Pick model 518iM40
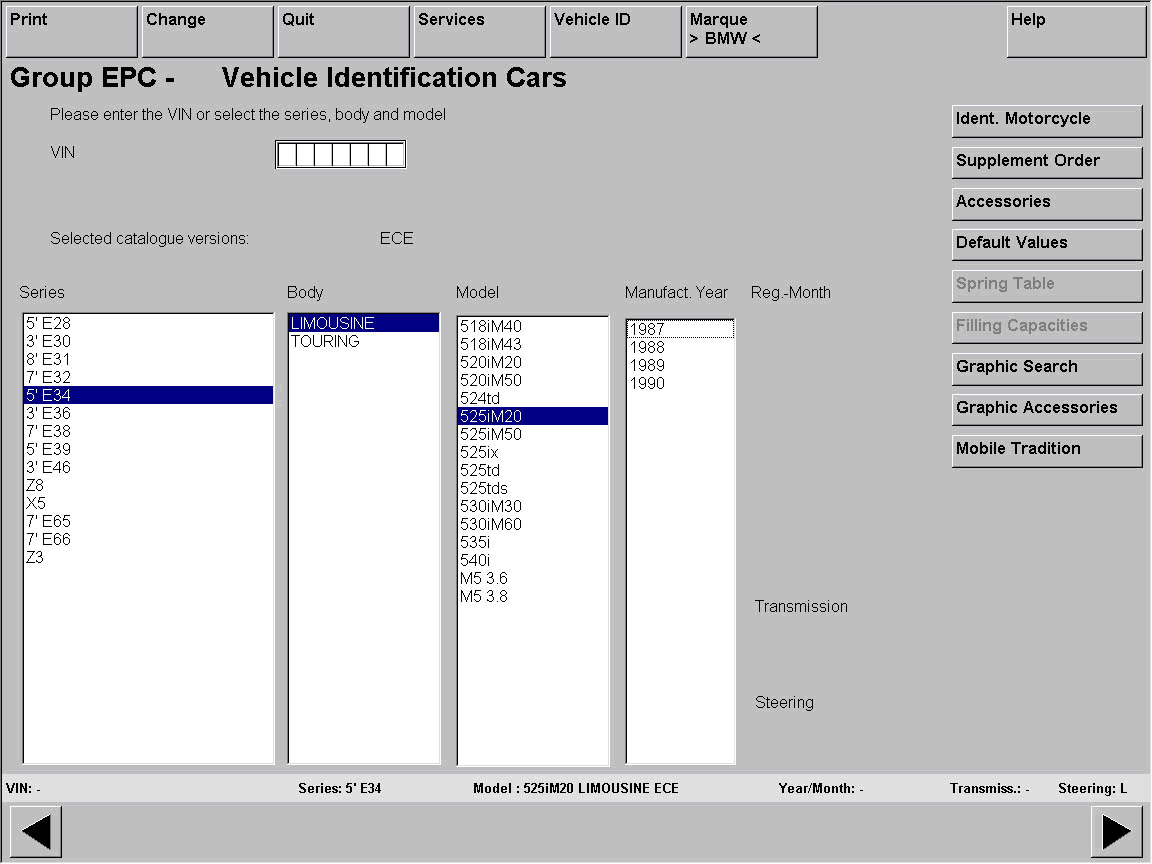Viewport: 1152px width, 864px height. click(x=533, y=326)
